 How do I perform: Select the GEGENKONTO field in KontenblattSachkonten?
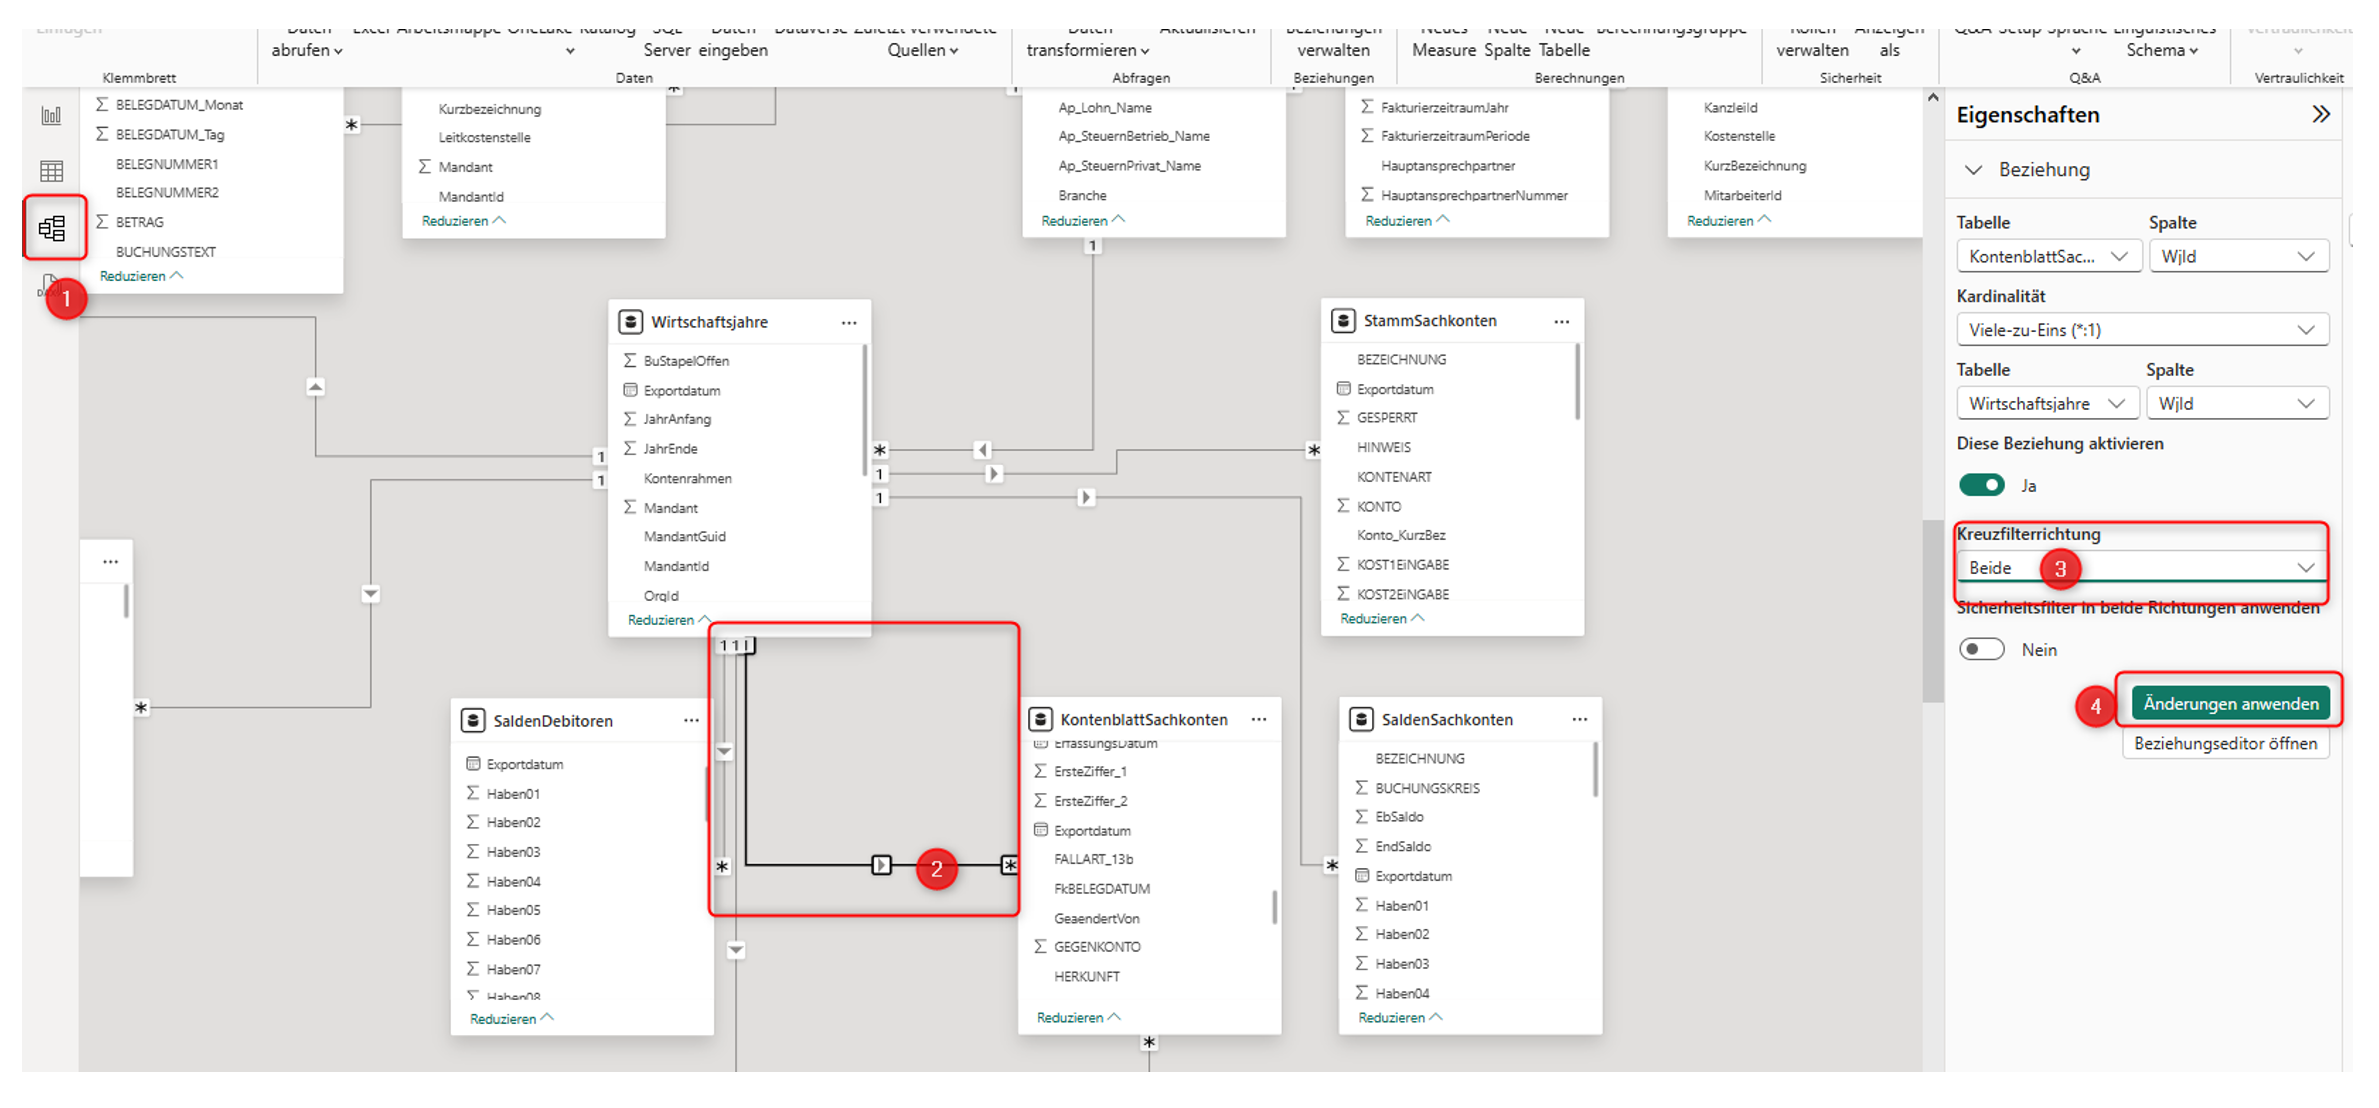[1096, 947]
